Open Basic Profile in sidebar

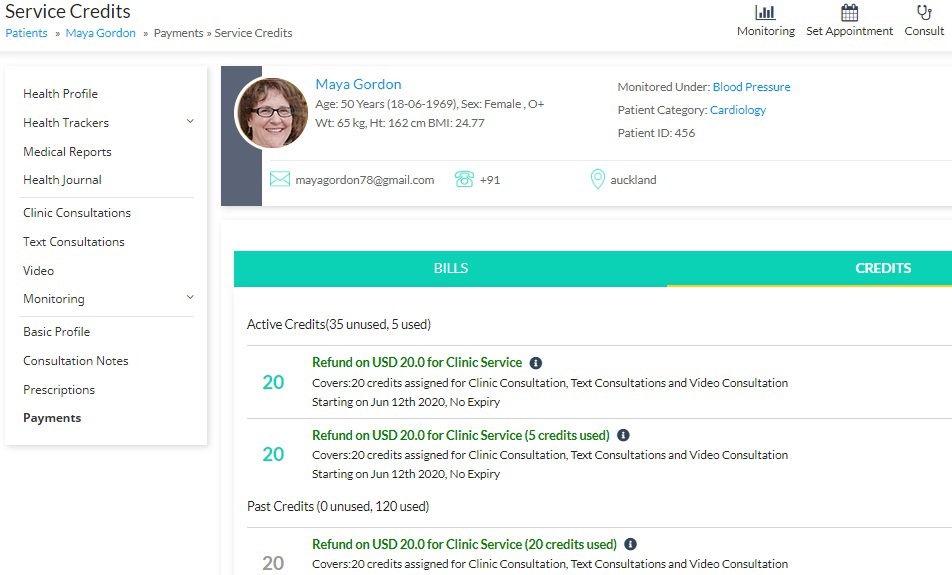[x=56, y=332]
